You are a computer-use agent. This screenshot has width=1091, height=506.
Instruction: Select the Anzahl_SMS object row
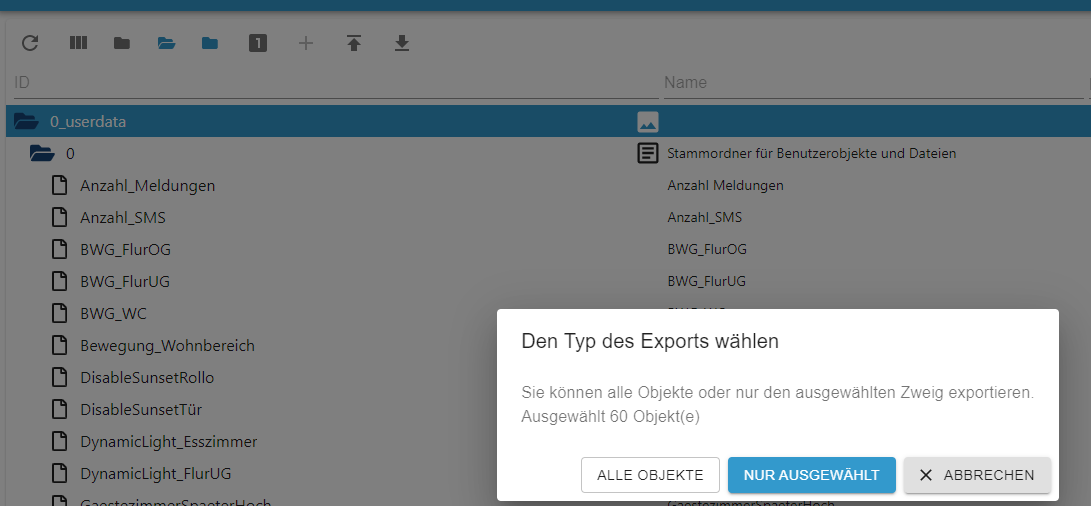(x=546, y=217)
